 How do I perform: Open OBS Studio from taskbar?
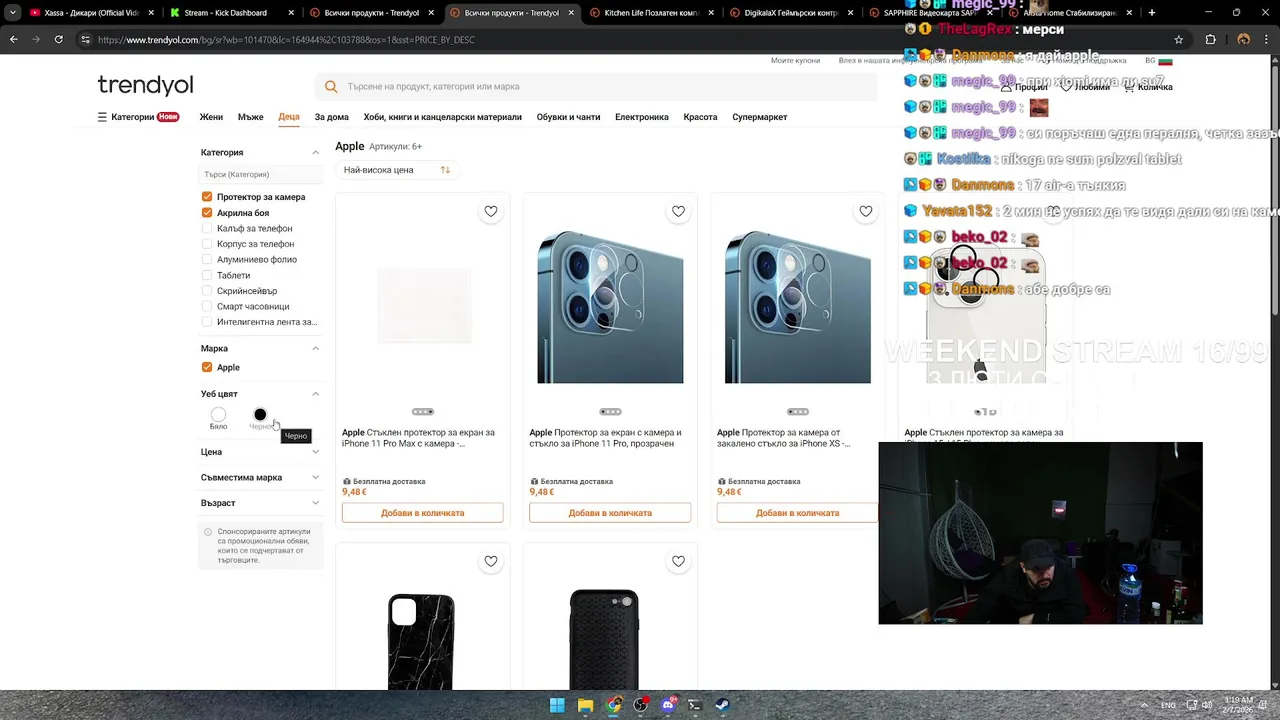point(641,705)
